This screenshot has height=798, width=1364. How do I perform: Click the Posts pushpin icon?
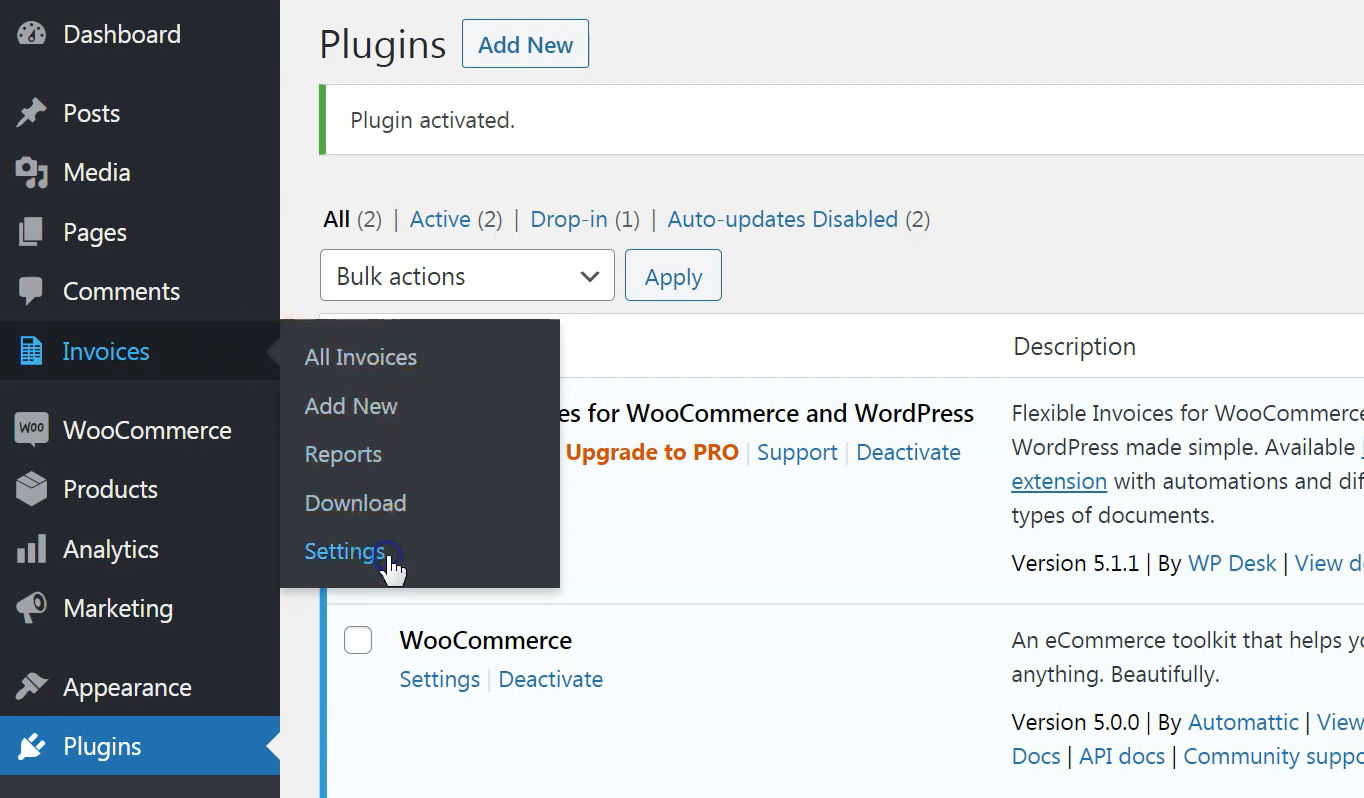pos(32,113)
